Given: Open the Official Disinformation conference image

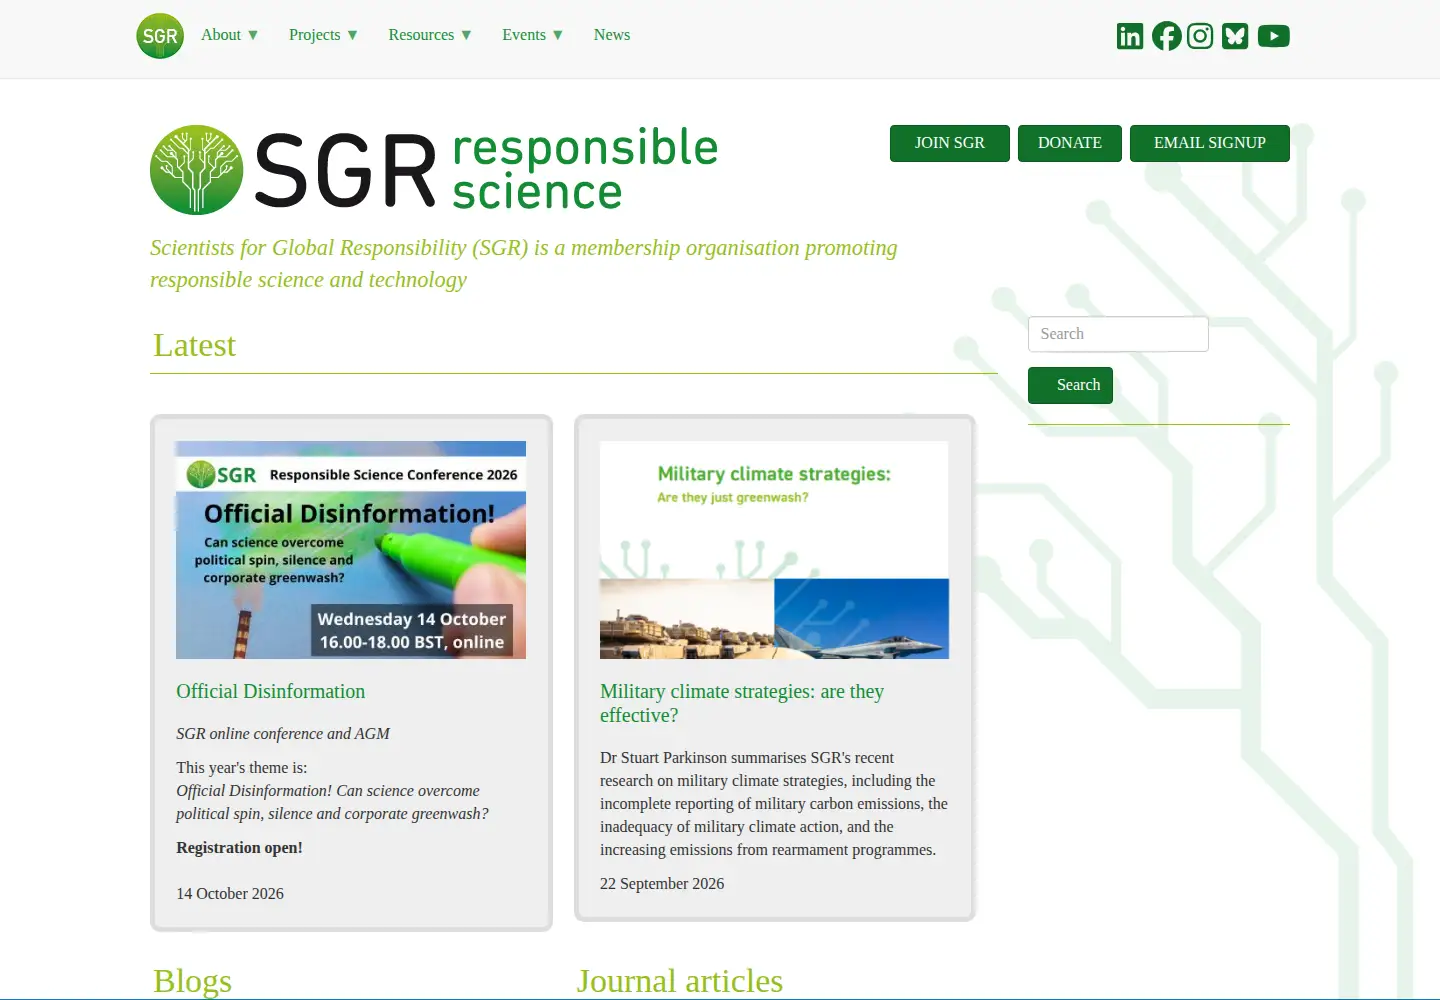Looking at the screenshot, I should (351, 550).
